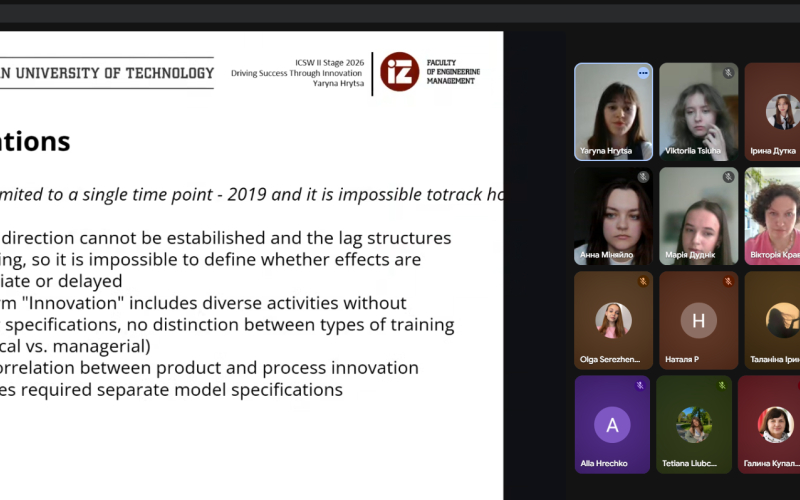Select Ірина Дутка's participant tile
Screen dimensions: 800x500
[x=774, y=112]
